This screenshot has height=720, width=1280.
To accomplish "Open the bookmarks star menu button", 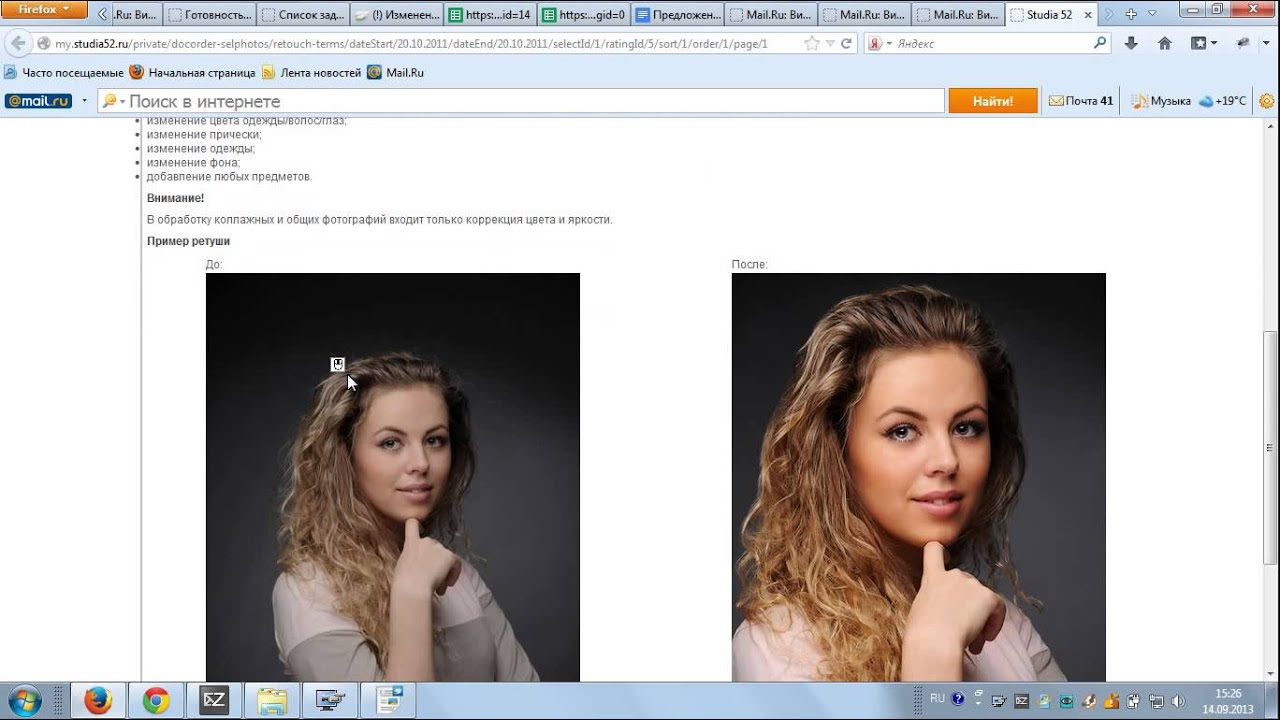I will (x=1204, y=44).
